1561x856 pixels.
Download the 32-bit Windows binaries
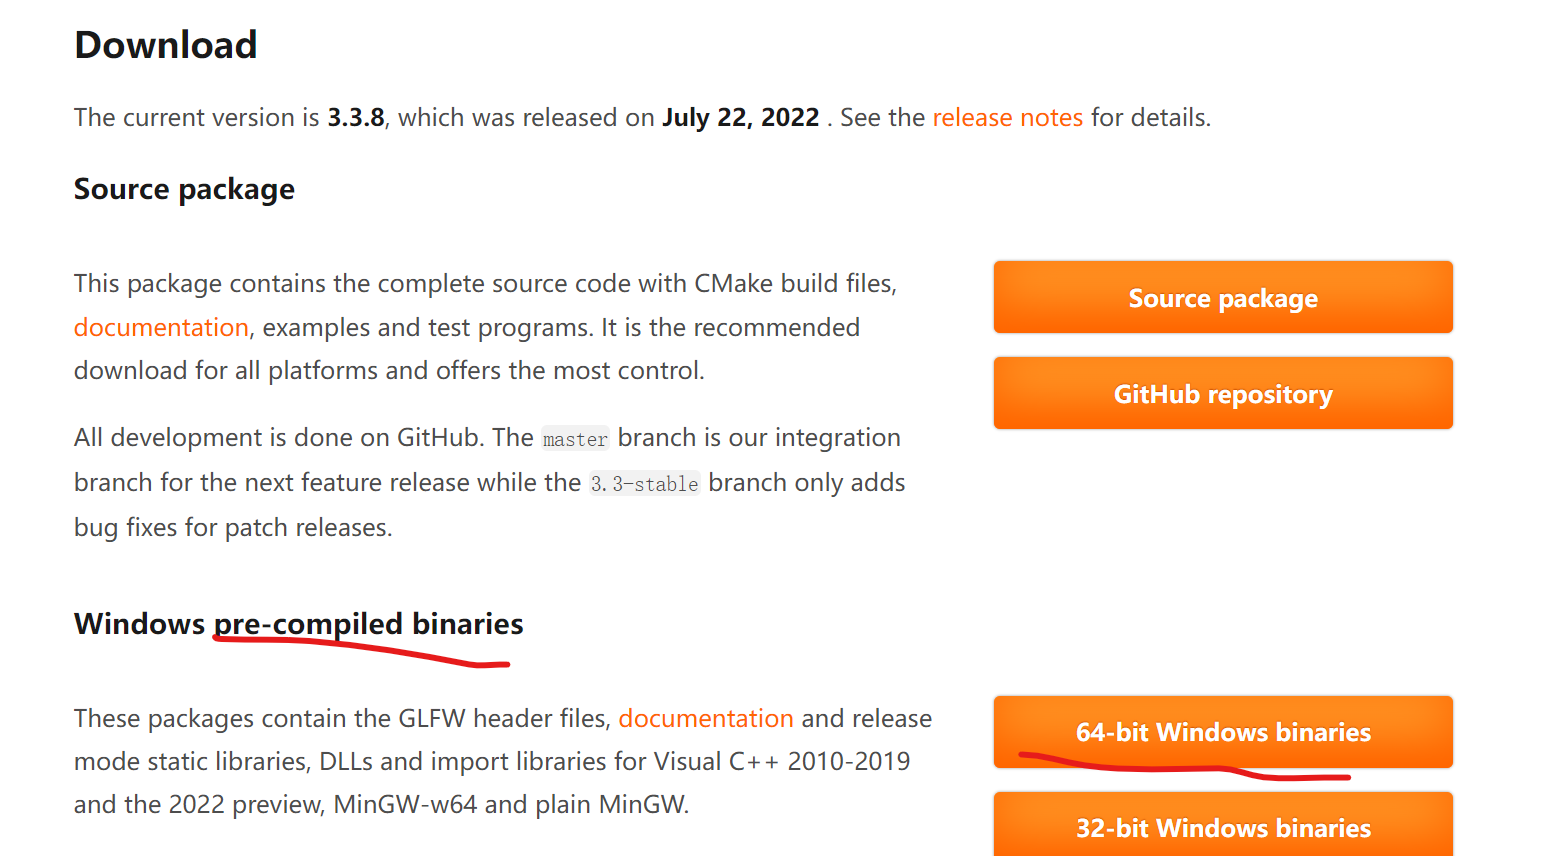[x=1222, y=827]
